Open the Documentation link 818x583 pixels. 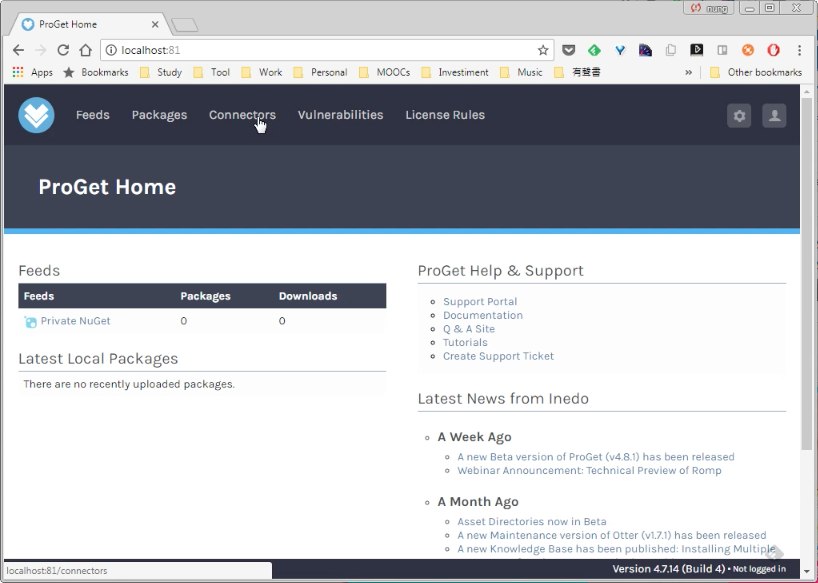click(x=483, y=315)
